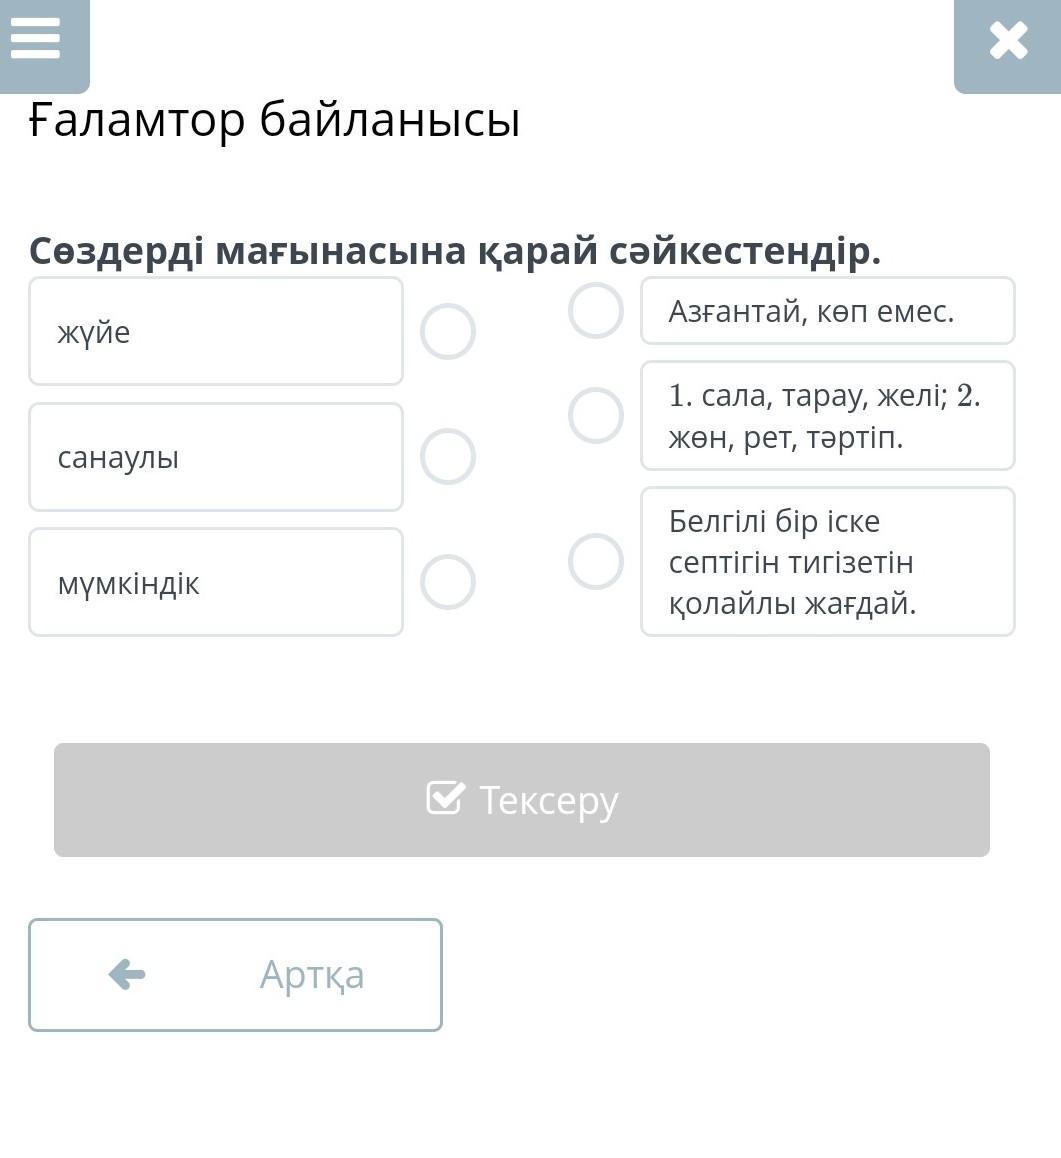
Task: Click the қолайлы жағдай definition card
Action: pyautogui.click(x=827, y=562)
